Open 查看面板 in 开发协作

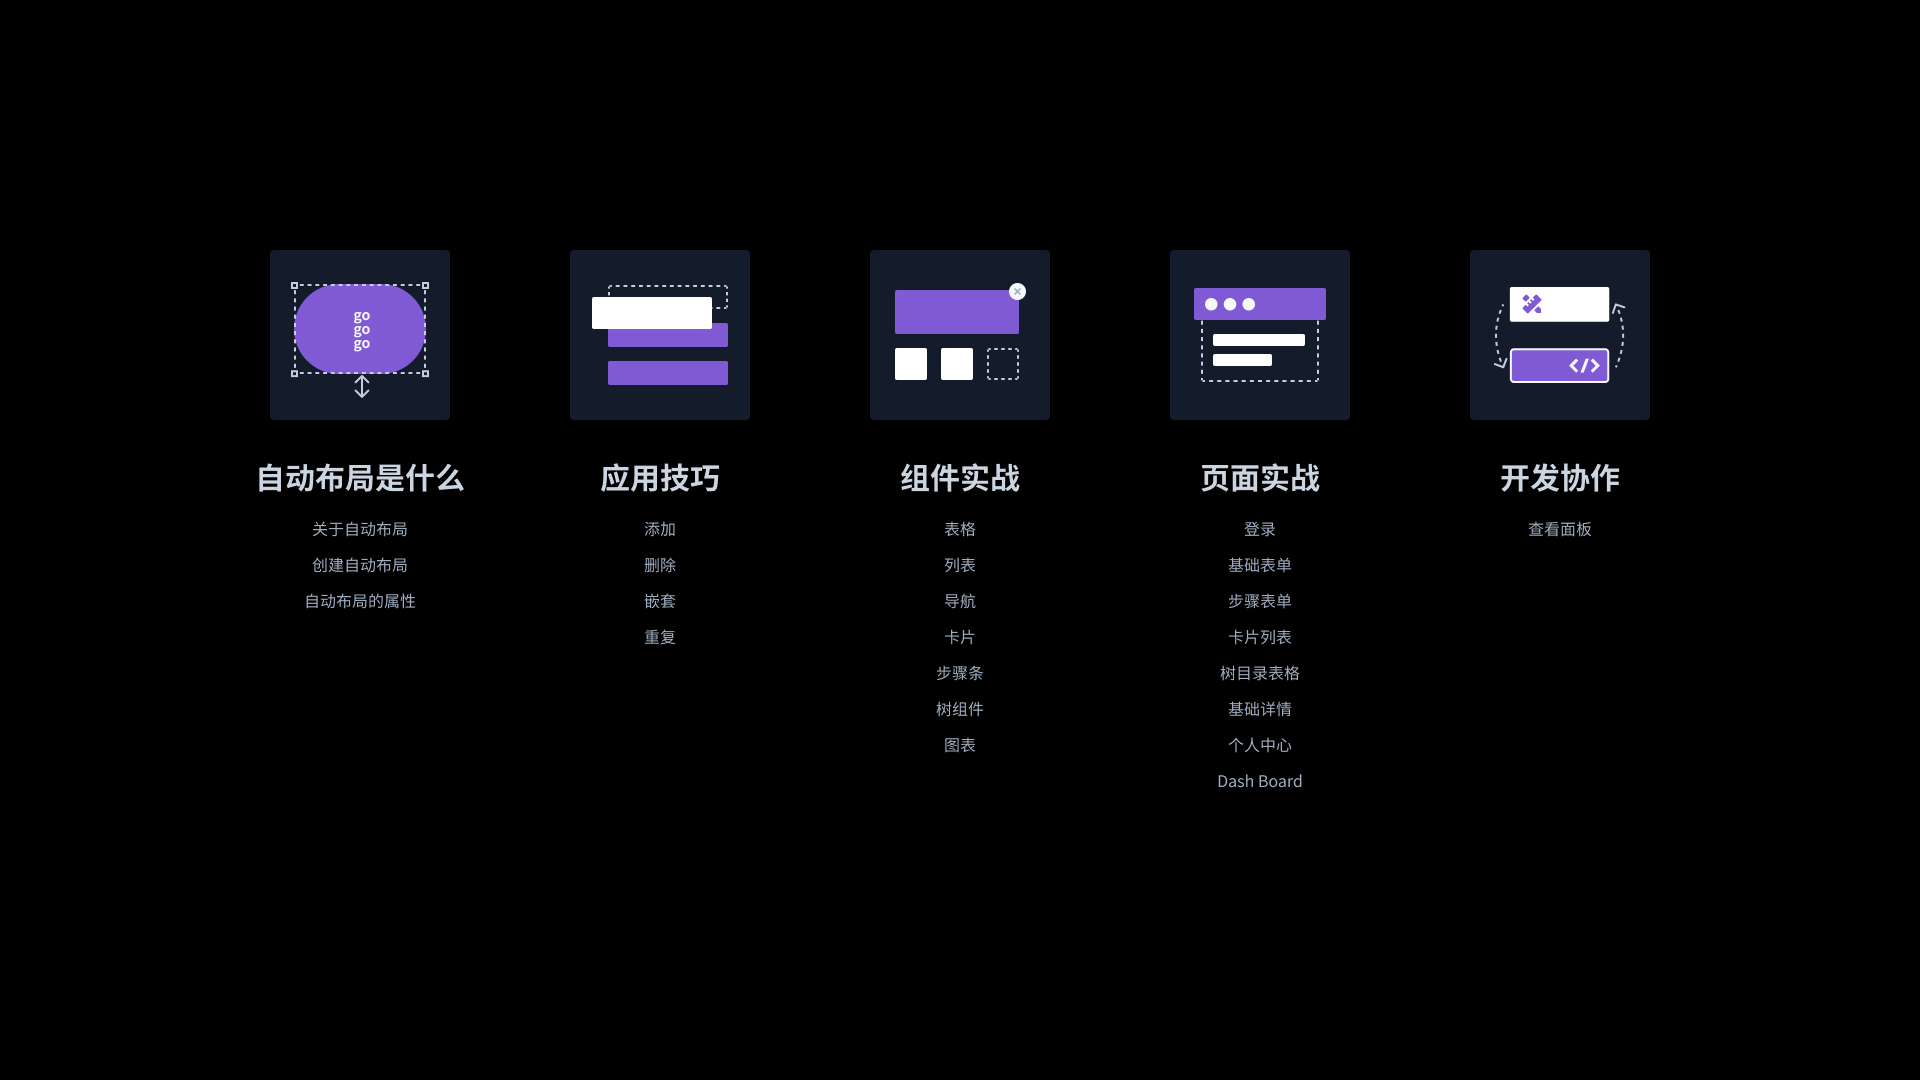point(1560,529)
